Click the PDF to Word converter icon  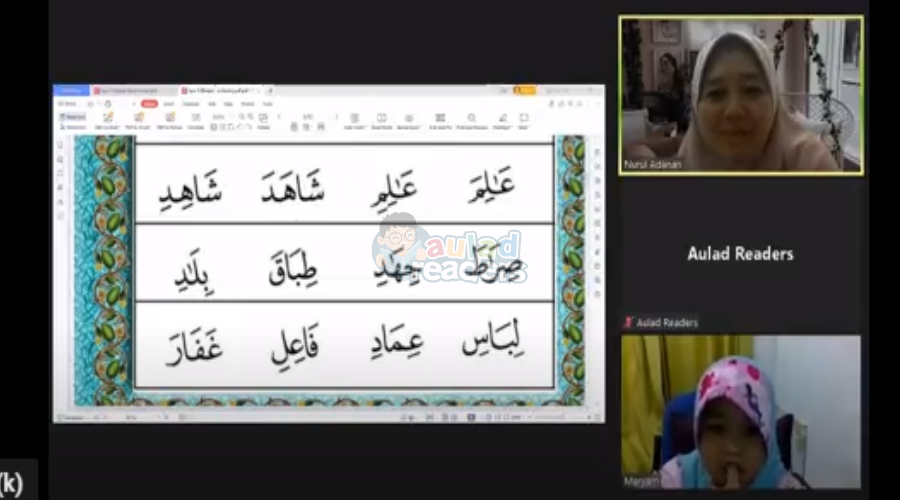pos(137,120)
